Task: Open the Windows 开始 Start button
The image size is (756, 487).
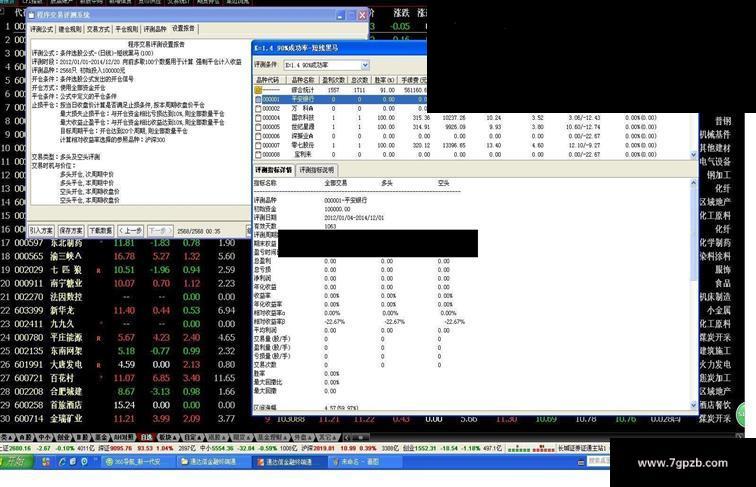Action: [16, 461]
